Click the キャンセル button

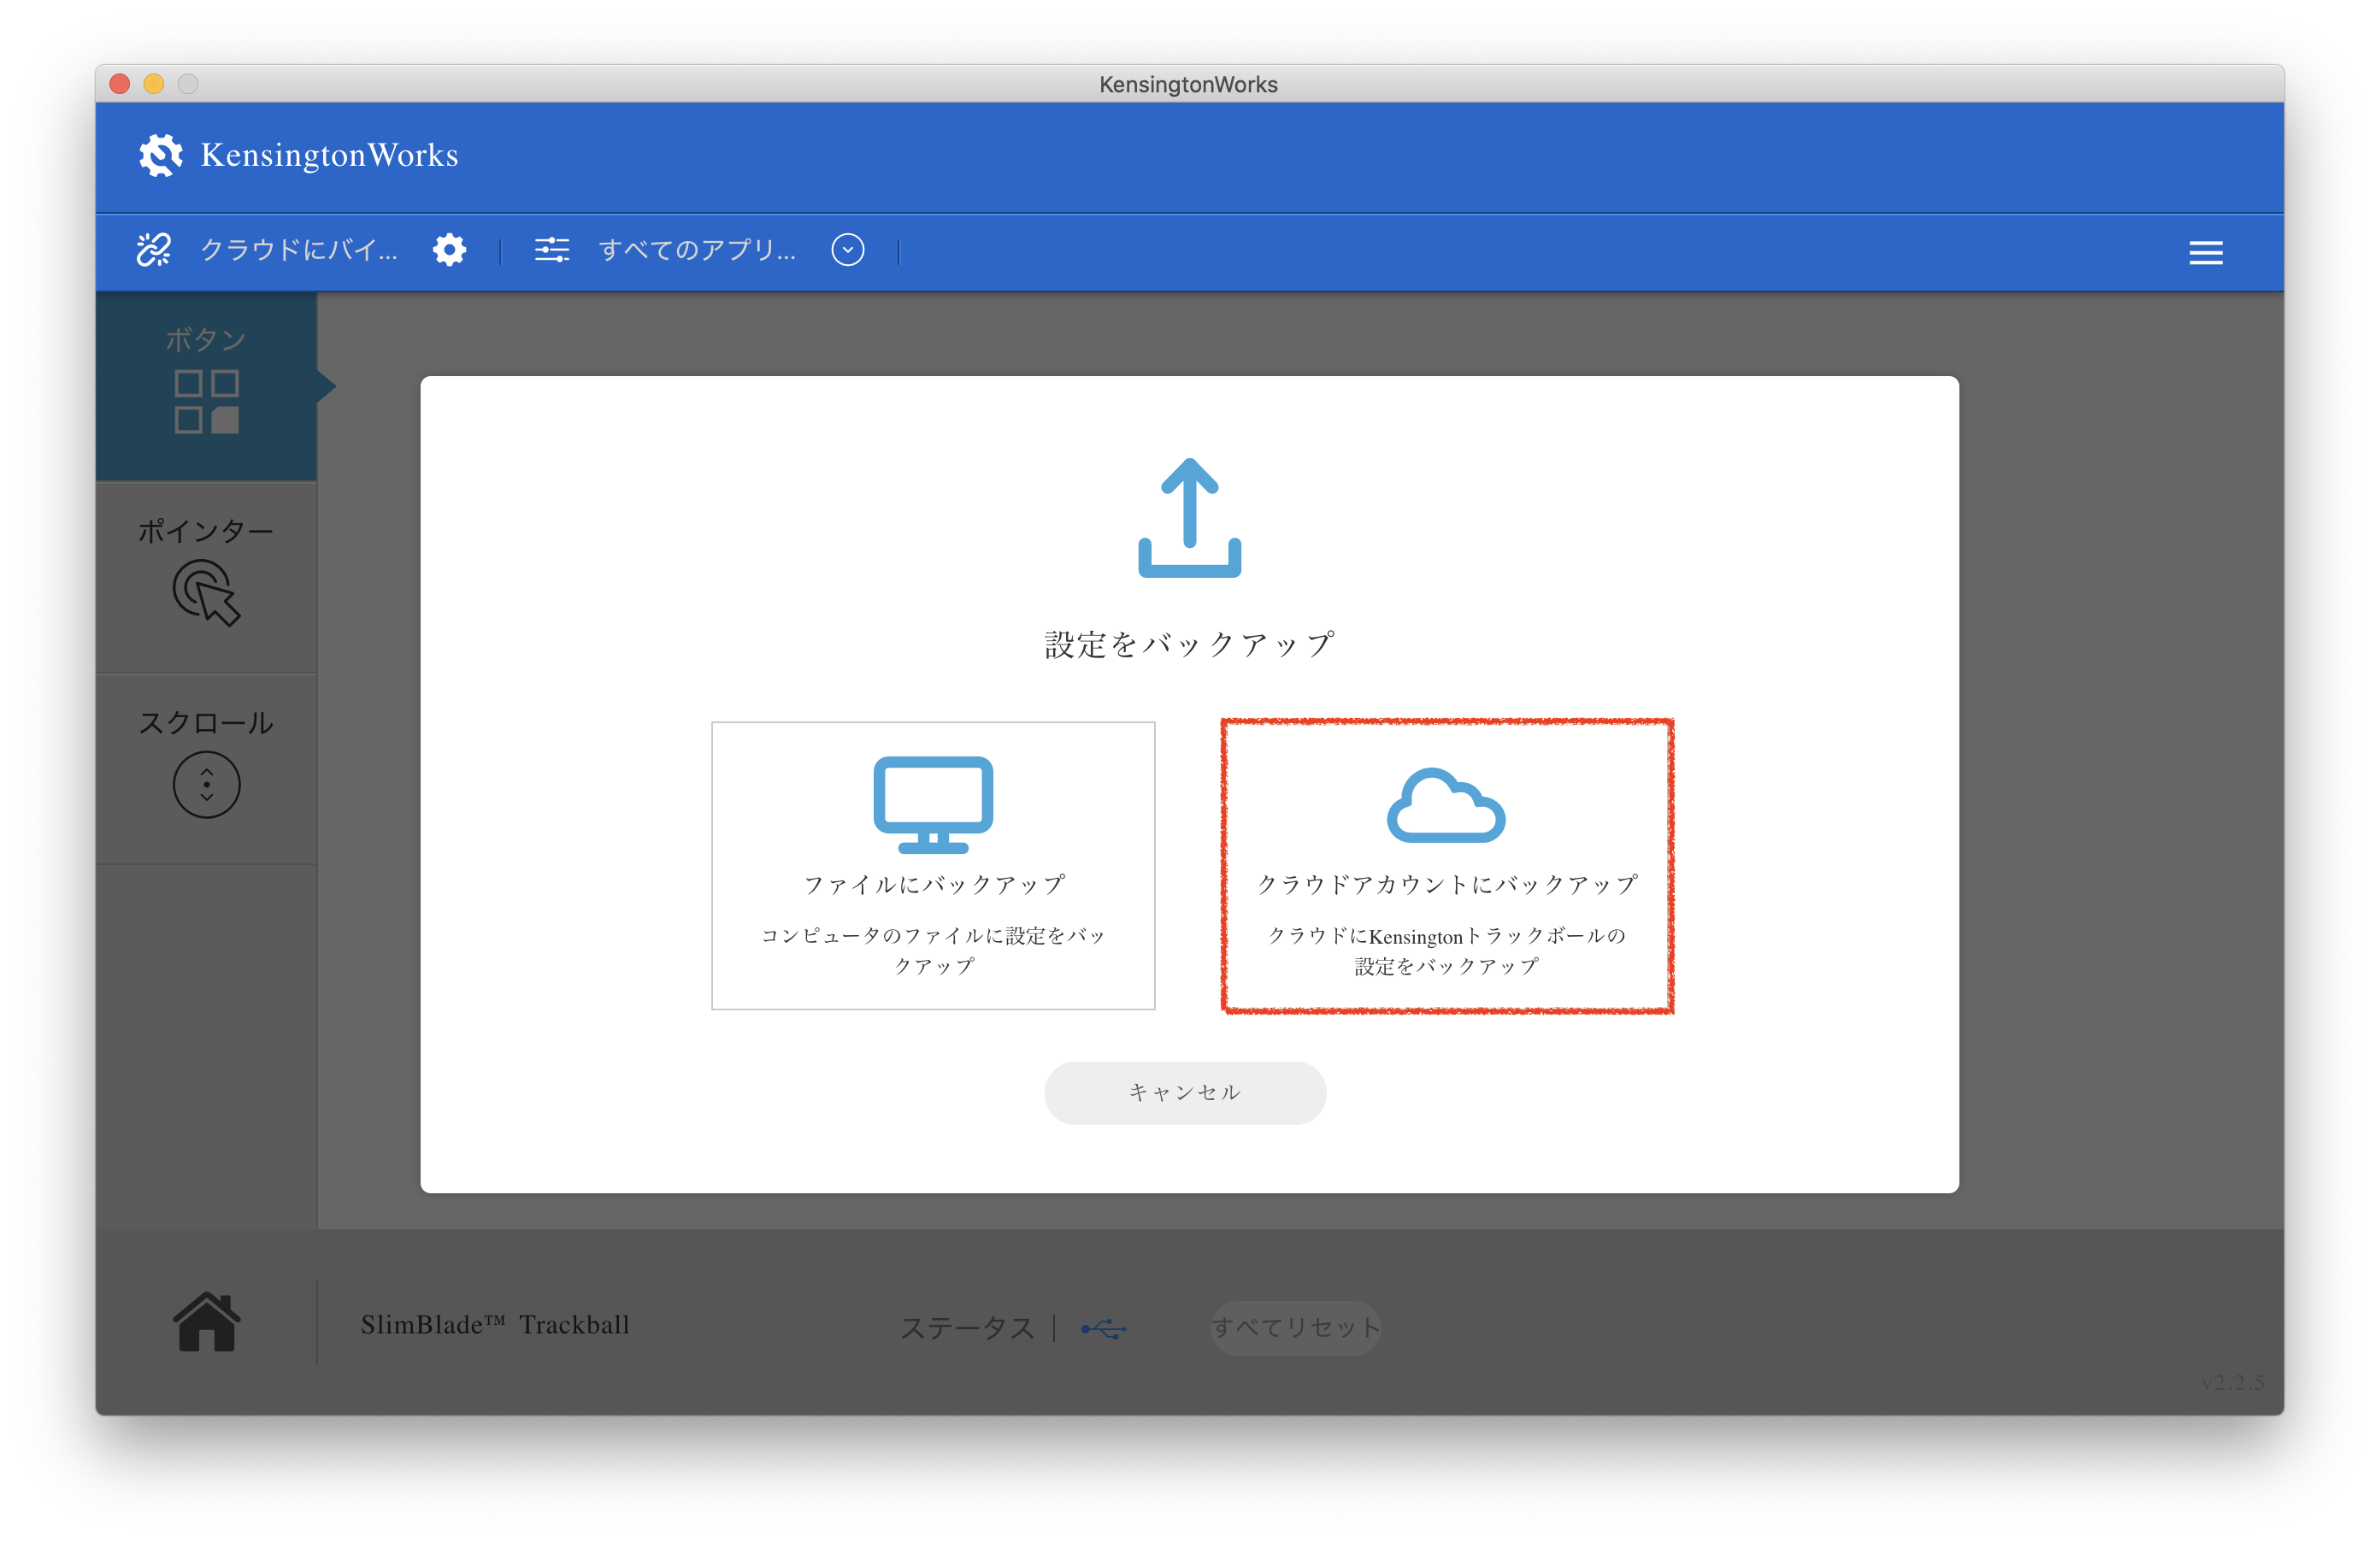click(1185, 1092)
